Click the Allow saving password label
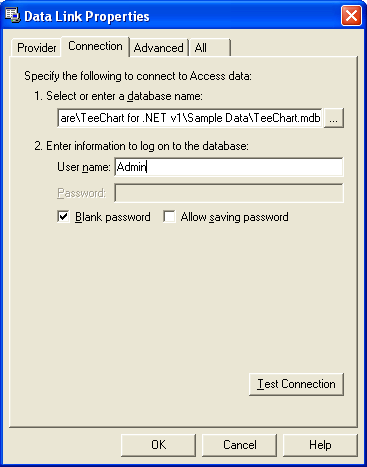 point(234,217)
